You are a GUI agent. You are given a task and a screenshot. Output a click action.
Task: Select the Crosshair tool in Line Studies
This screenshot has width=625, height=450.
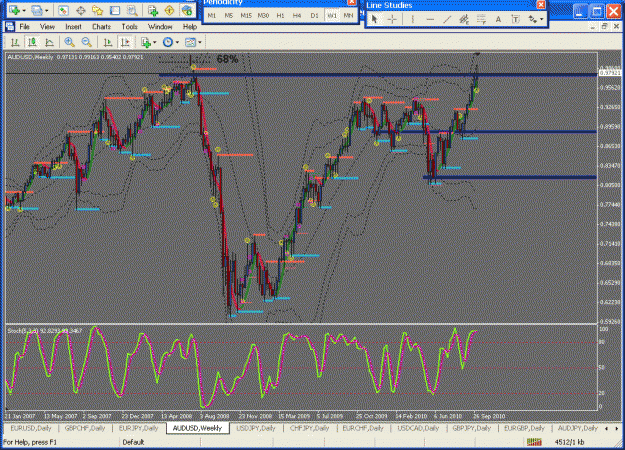click(x=392, y=19)
